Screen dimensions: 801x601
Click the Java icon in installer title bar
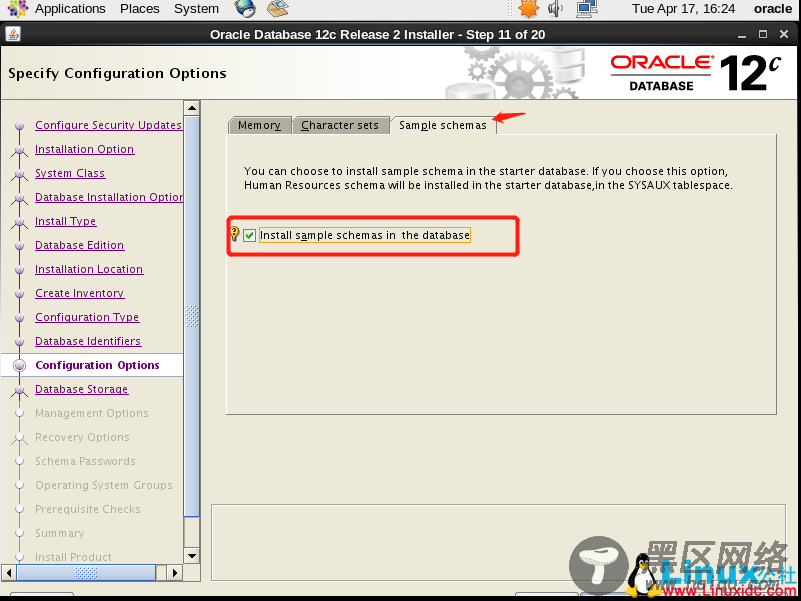13,34
